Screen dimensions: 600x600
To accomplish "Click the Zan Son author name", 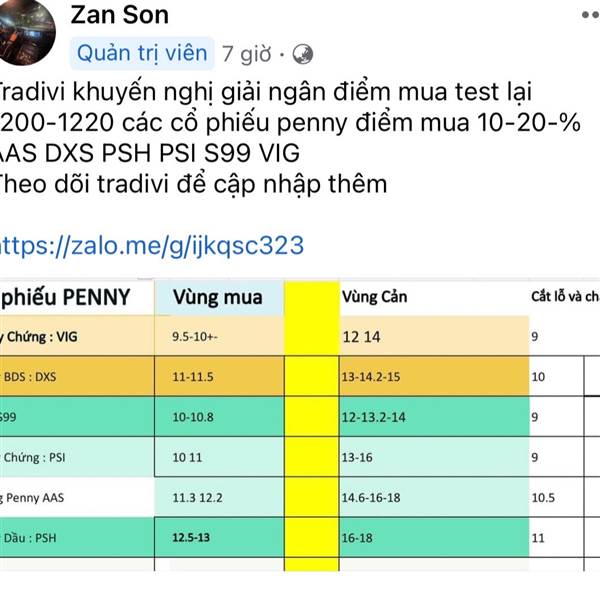I will [119, 15].
